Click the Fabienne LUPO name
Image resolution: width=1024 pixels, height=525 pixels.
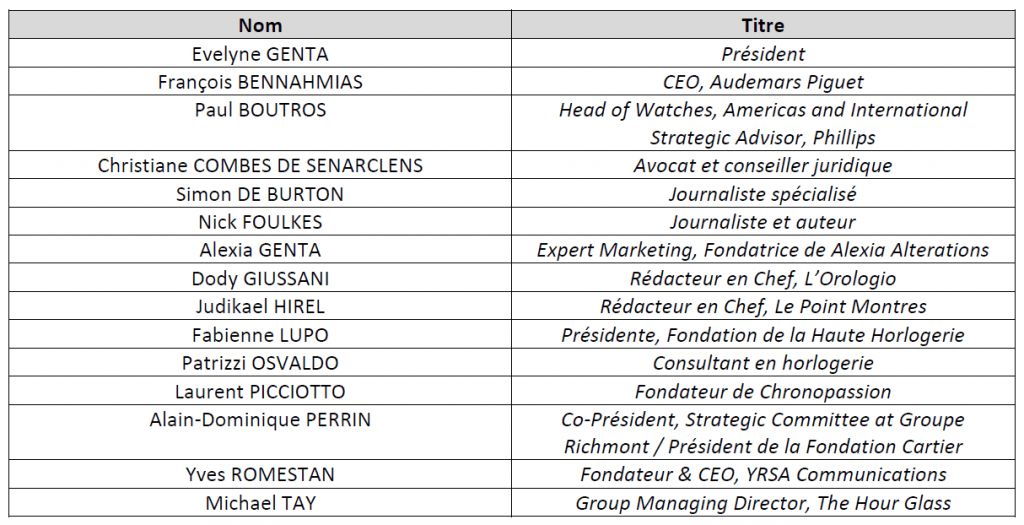[260, 335]
